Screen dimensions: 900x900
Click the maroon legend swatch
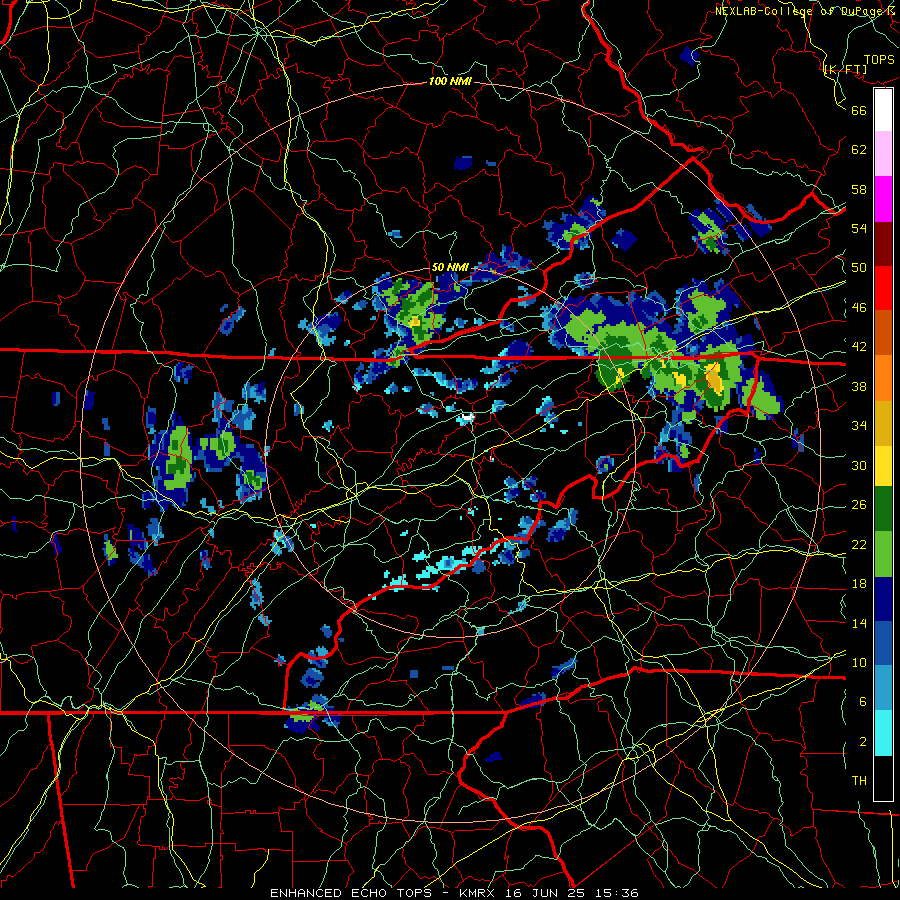pyautogui.click(x=883, y=244)
